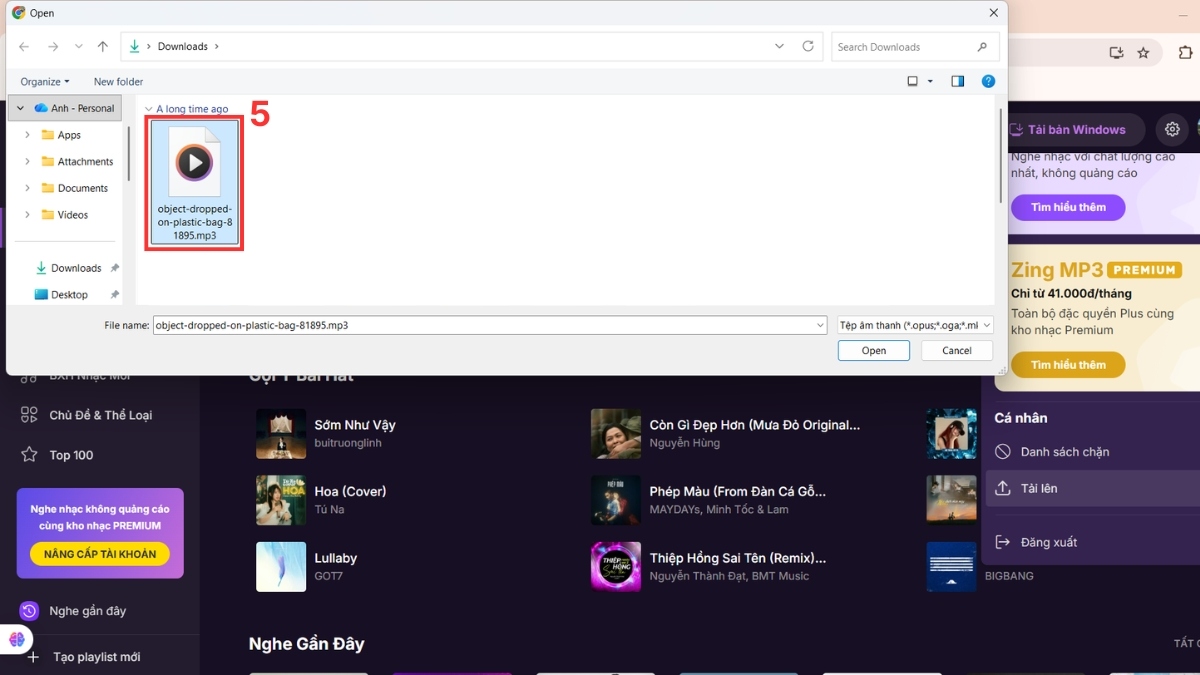Open Zing MP3 settings gear
The height and width of the screenshot is (675, 1200).
coord(1172,129)
